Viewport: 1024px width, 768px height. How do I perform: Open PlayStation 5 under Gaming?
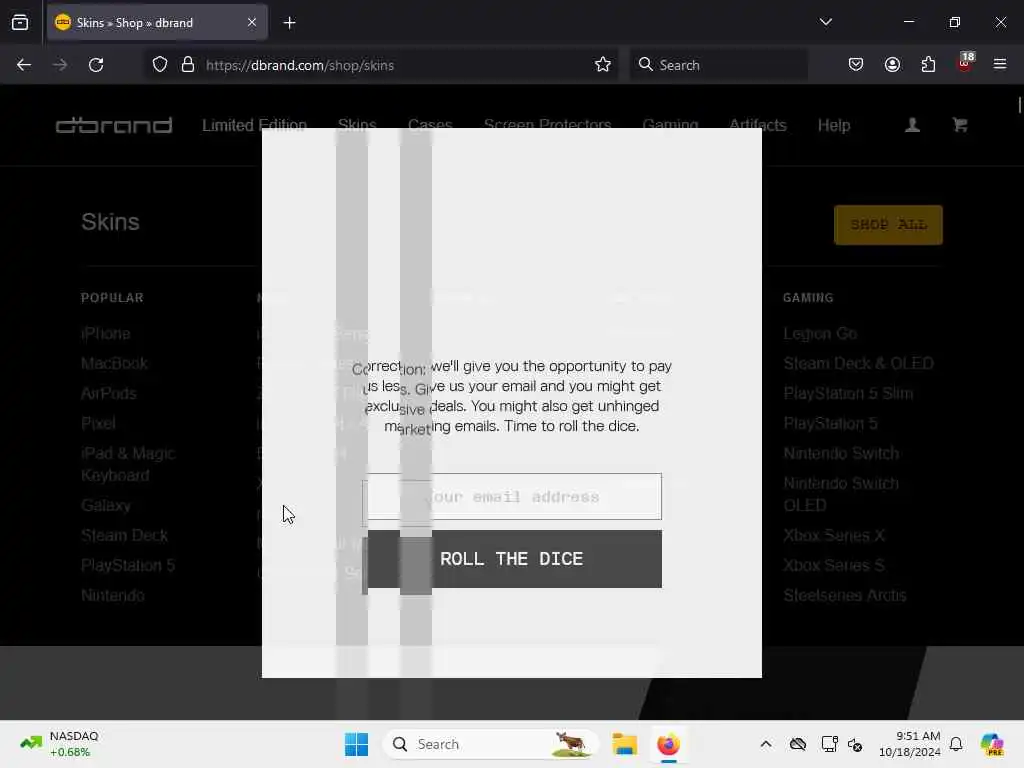tap(830, 424)
